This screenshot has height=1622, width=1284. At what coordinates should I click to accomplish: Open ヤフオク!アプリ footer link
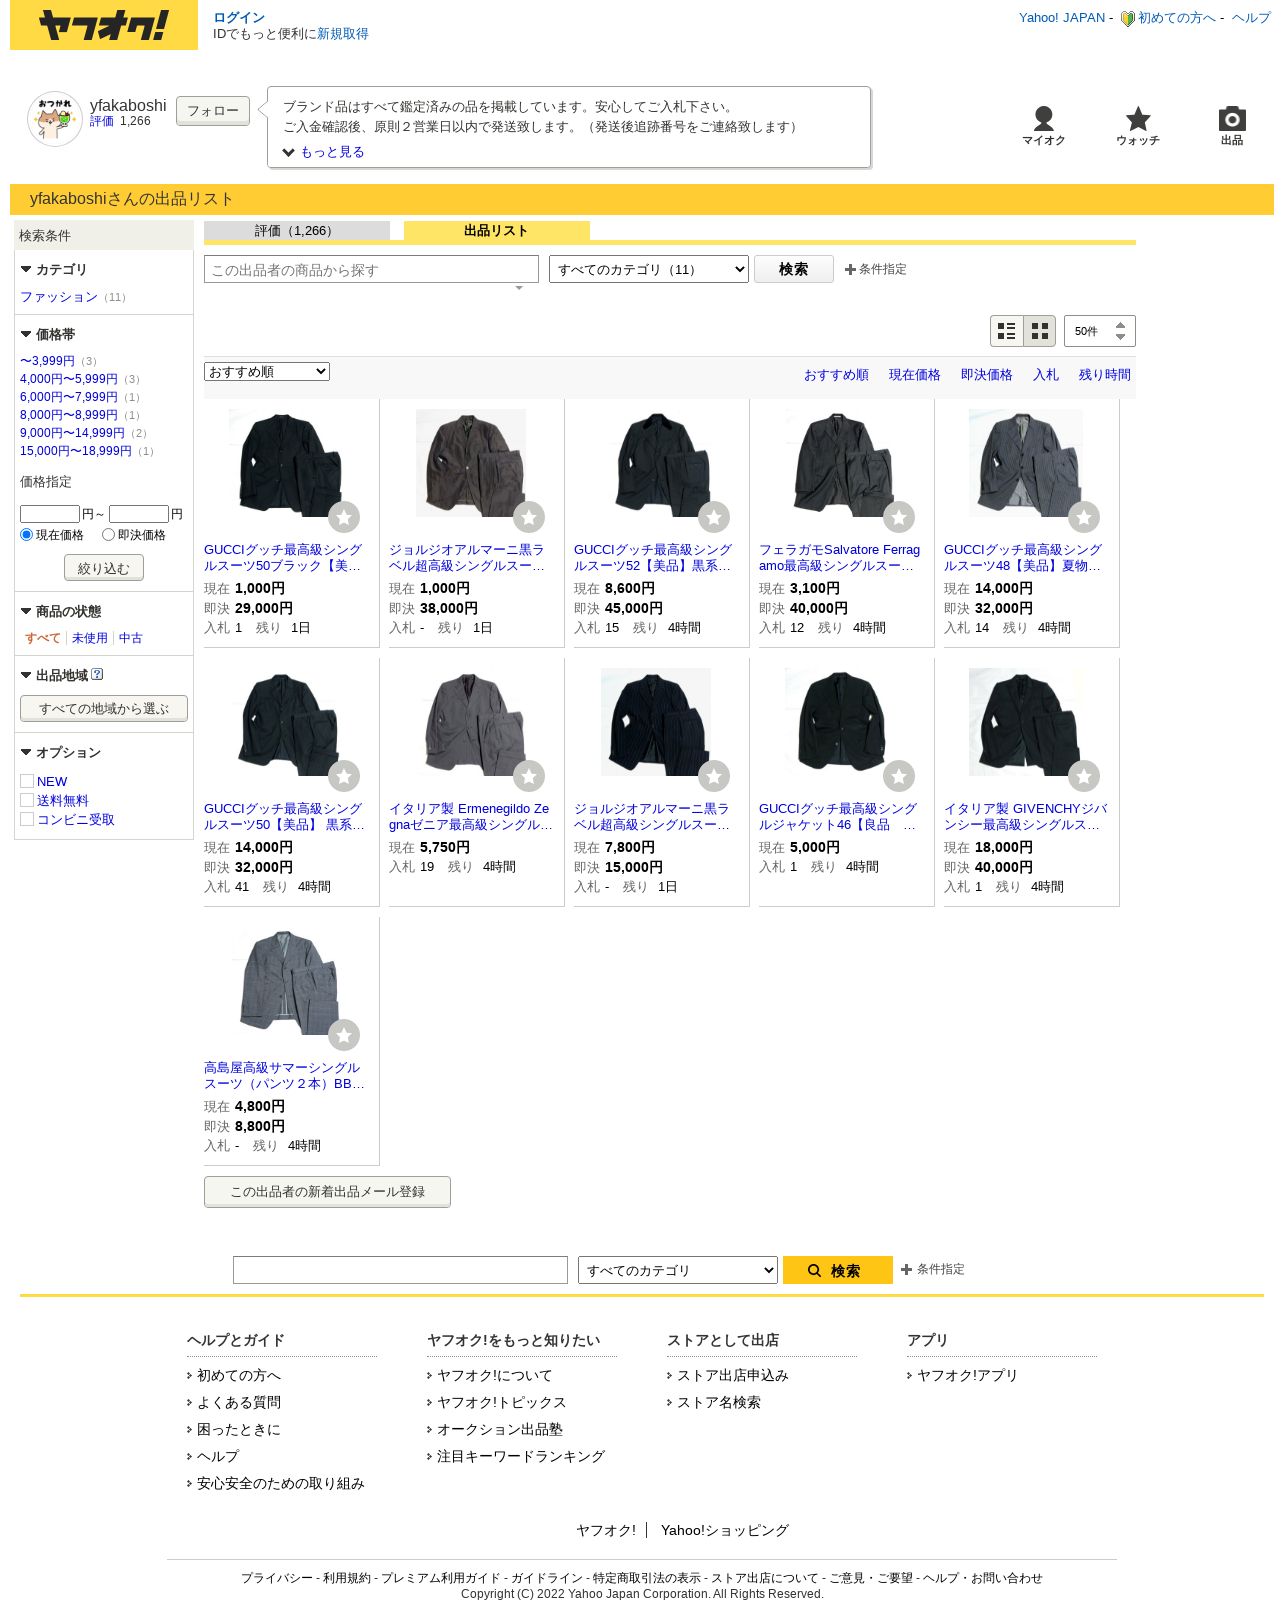[967, 1376]
